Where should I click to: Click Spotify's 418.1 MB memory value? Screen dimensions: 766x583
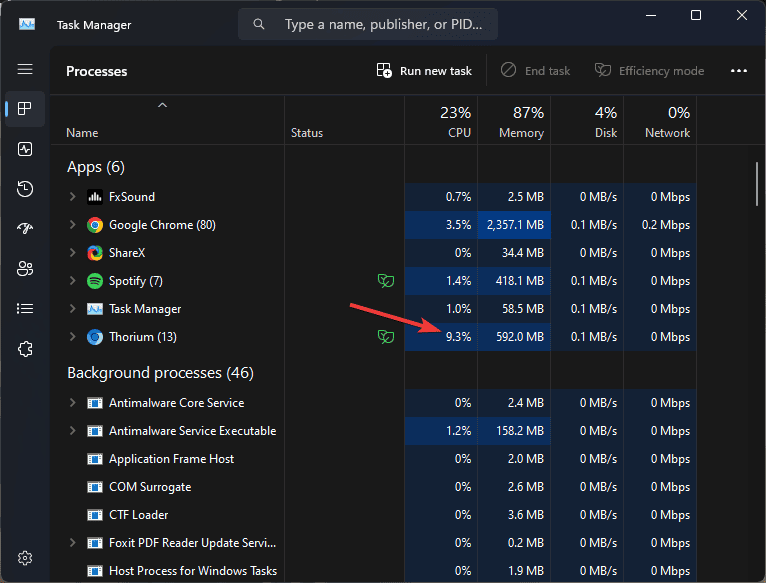tap(519, 281)
